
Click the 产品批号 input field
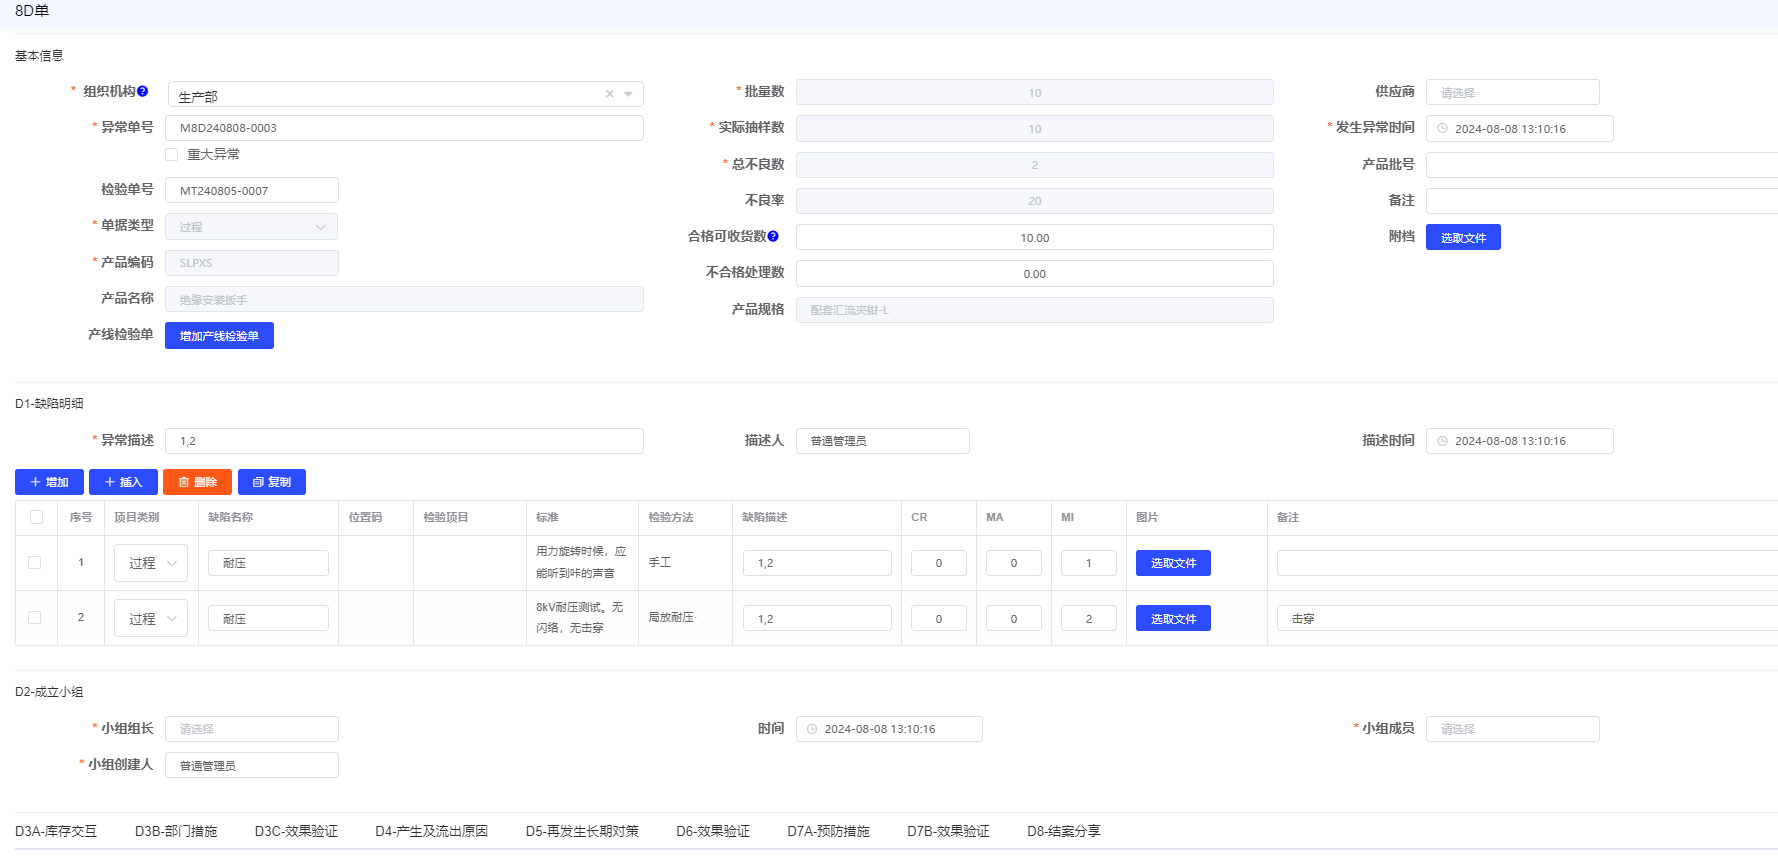[x=1601, y=165]
